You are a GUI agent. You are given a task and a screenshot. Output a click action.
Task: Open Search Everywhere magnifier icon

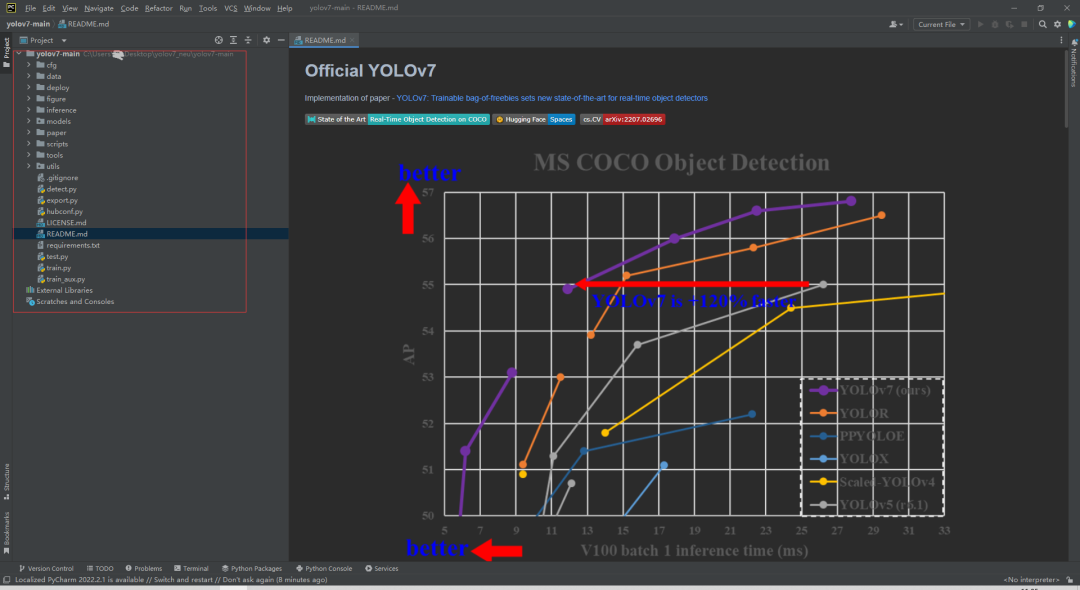coord(1043,24)
